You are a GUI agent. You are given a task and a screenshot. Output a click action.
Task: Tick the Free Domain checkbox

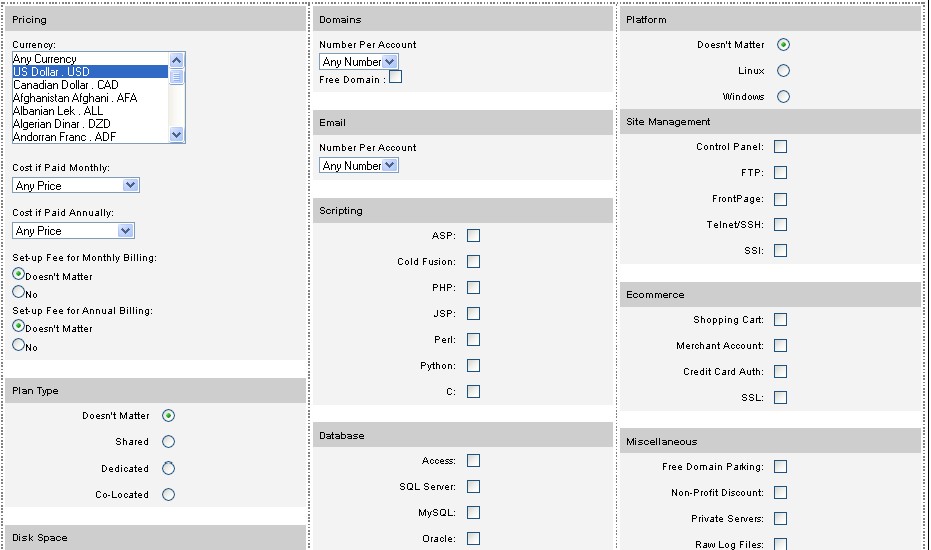tap(396, 77)
